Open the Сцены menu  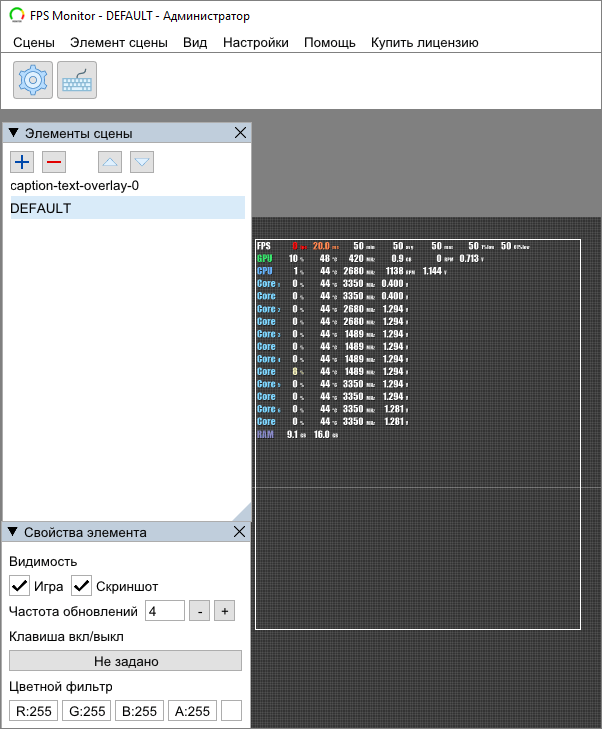34,42
